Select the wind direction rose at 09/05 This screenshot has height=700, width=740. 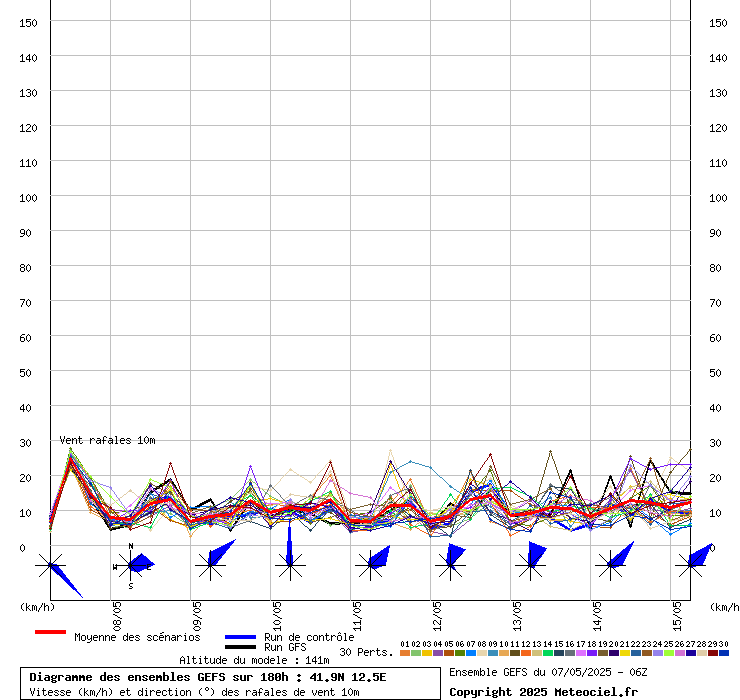point(215,560)
